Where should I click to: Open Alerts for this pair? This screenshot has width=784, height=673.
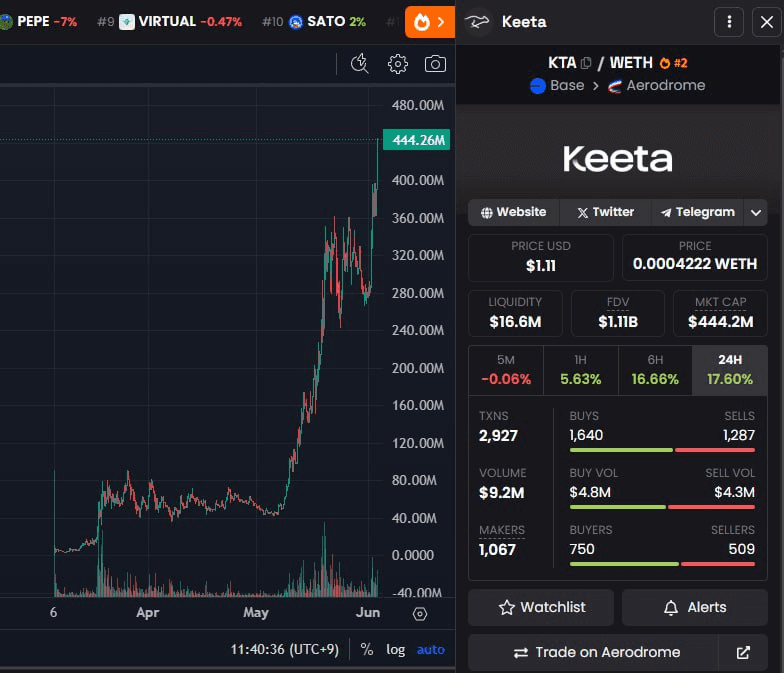694,608
